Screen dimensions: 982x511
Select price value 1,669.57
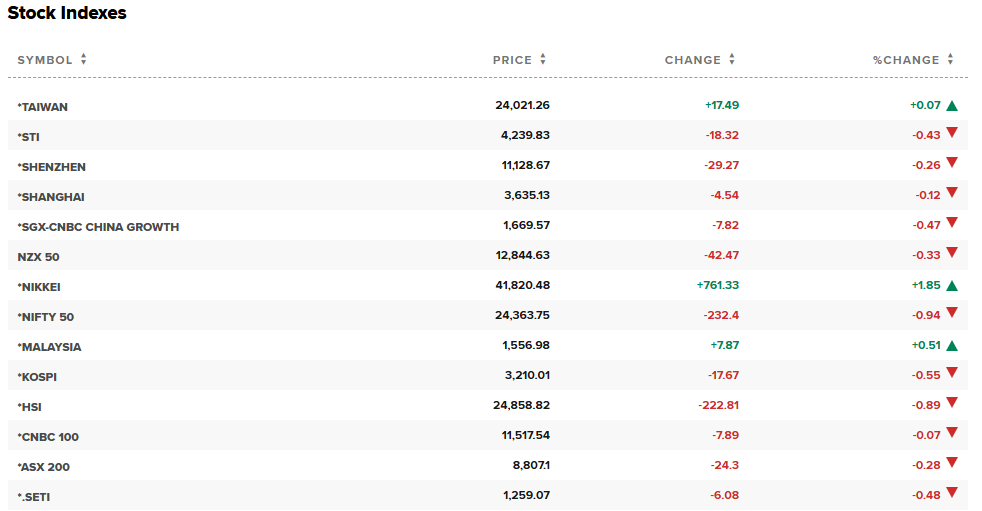(526, 225)
